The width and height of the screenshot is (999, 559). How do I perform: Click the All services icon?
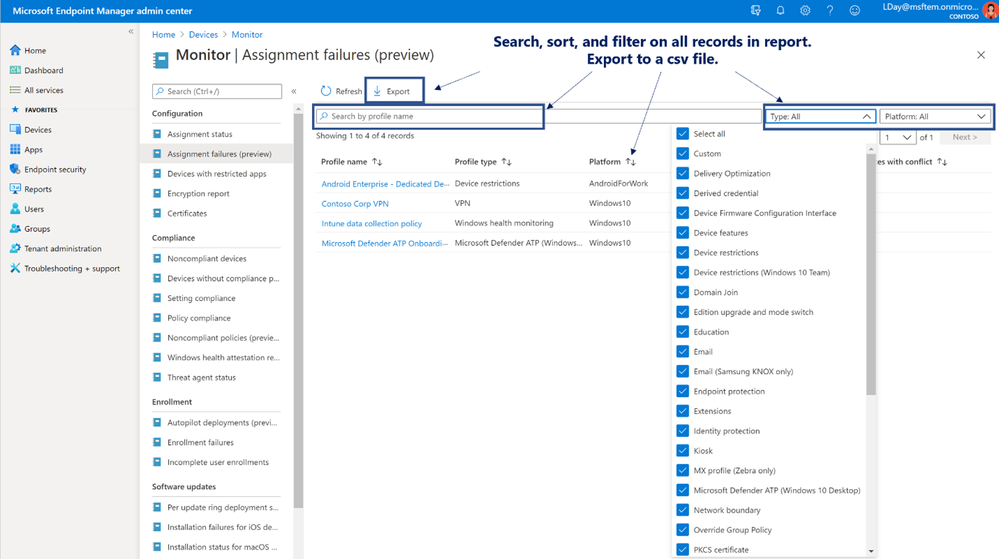coord(15,90)
